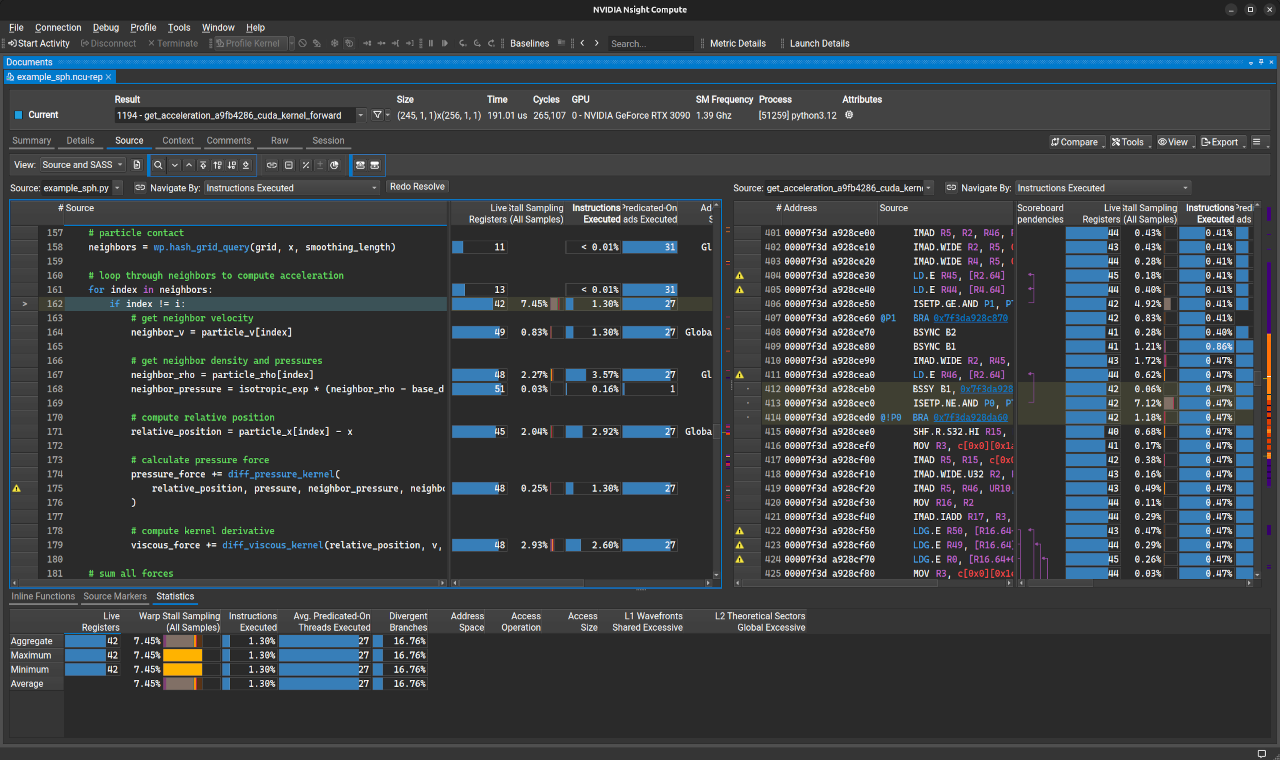Click the pie chart icon in source toolbar

334,165
